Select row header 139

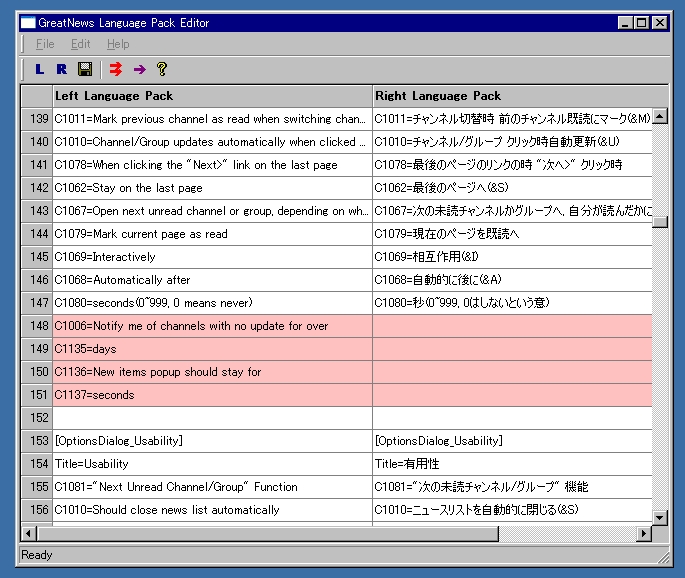(37, 119)
